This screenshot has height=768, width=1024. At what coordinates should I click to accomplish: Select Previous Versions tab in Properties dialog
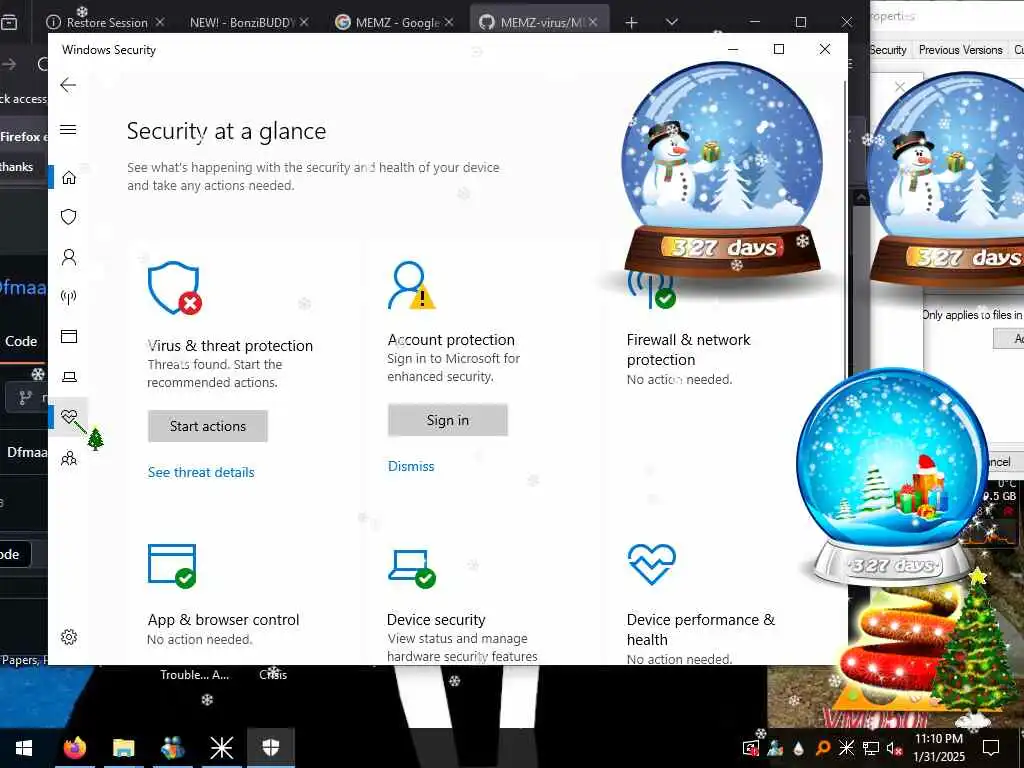tap(960, 50)
